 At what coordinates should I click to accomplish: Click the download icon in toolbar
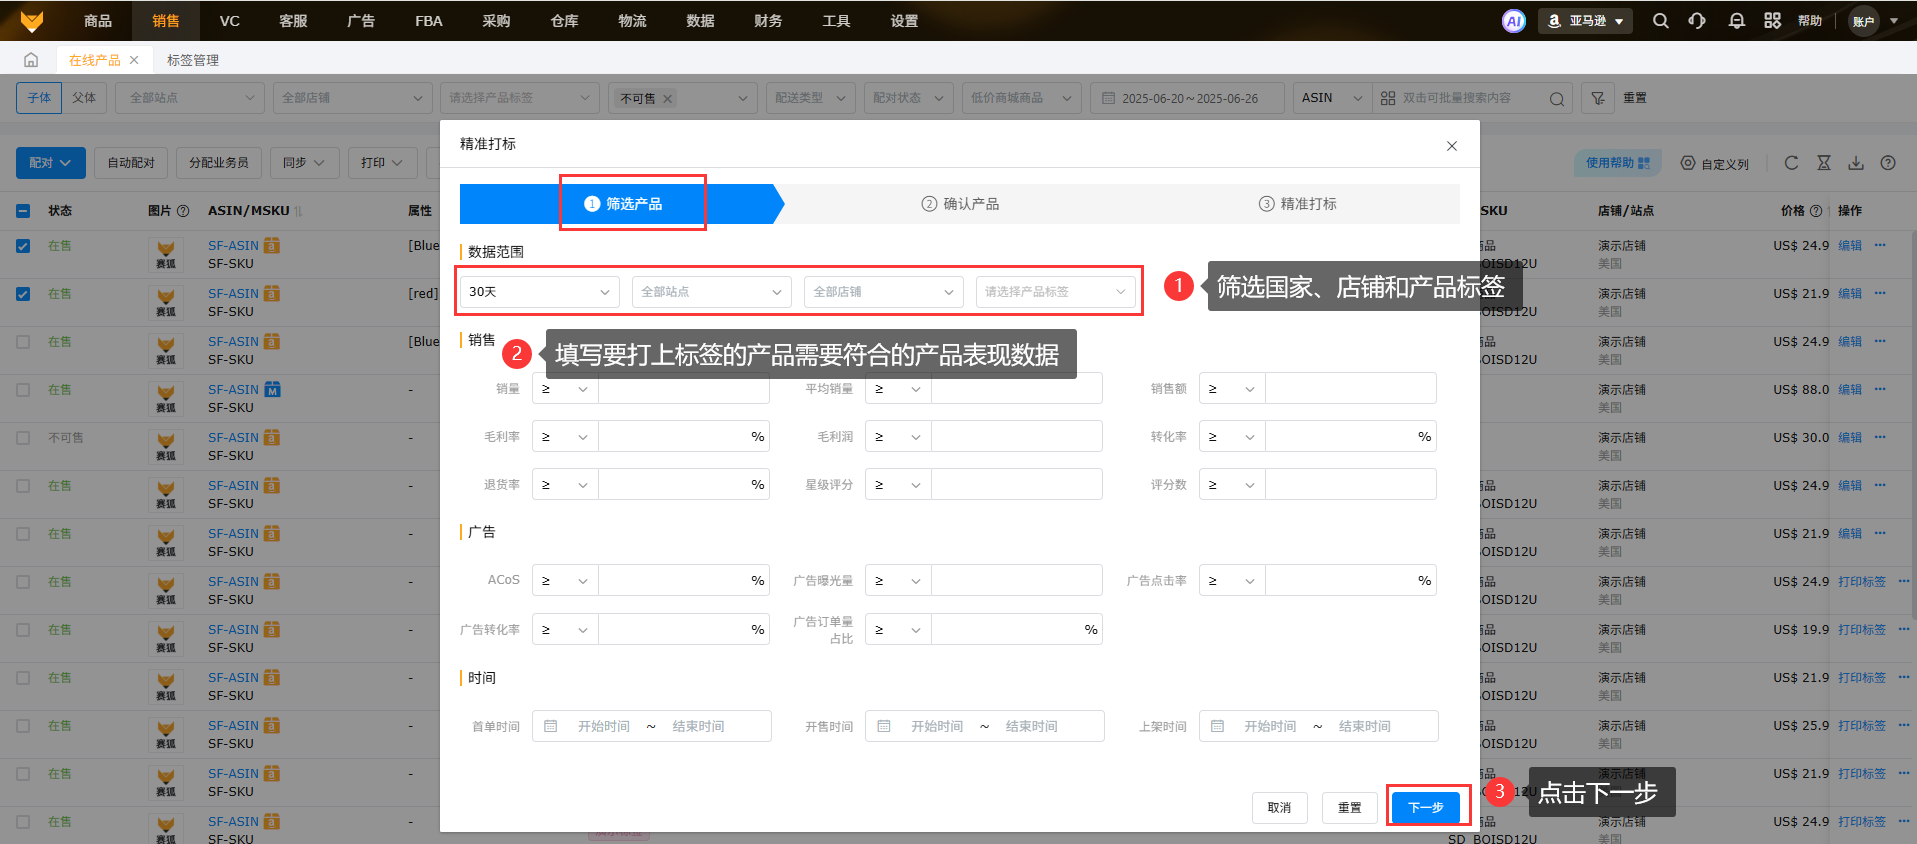coord(1856,163)
